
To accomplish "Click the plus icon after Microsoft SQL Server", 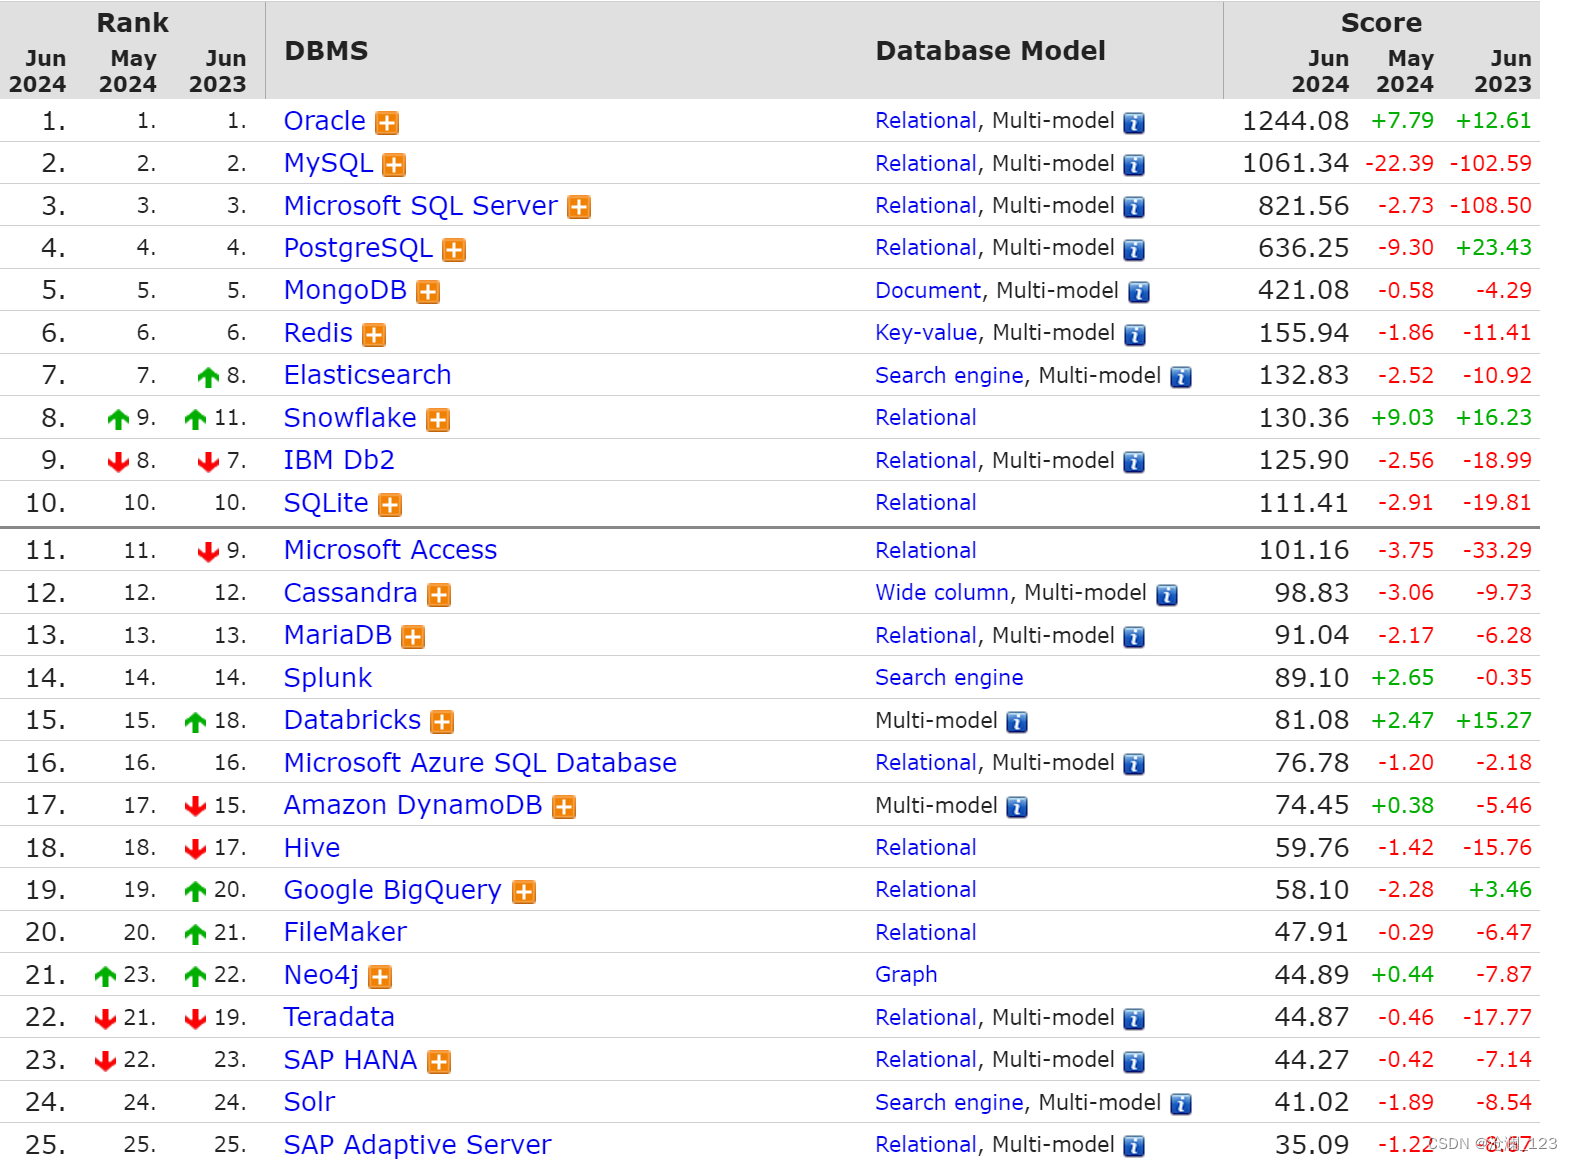I will (x=579, y=207).
